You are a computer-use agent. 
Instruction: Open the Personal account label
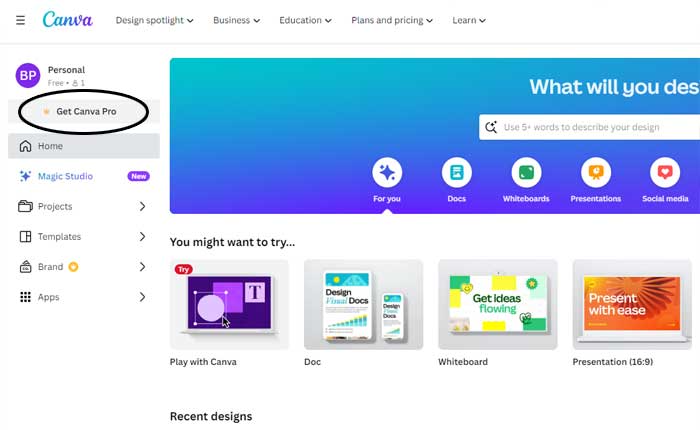pyautogui.click(x=67, y=70)
